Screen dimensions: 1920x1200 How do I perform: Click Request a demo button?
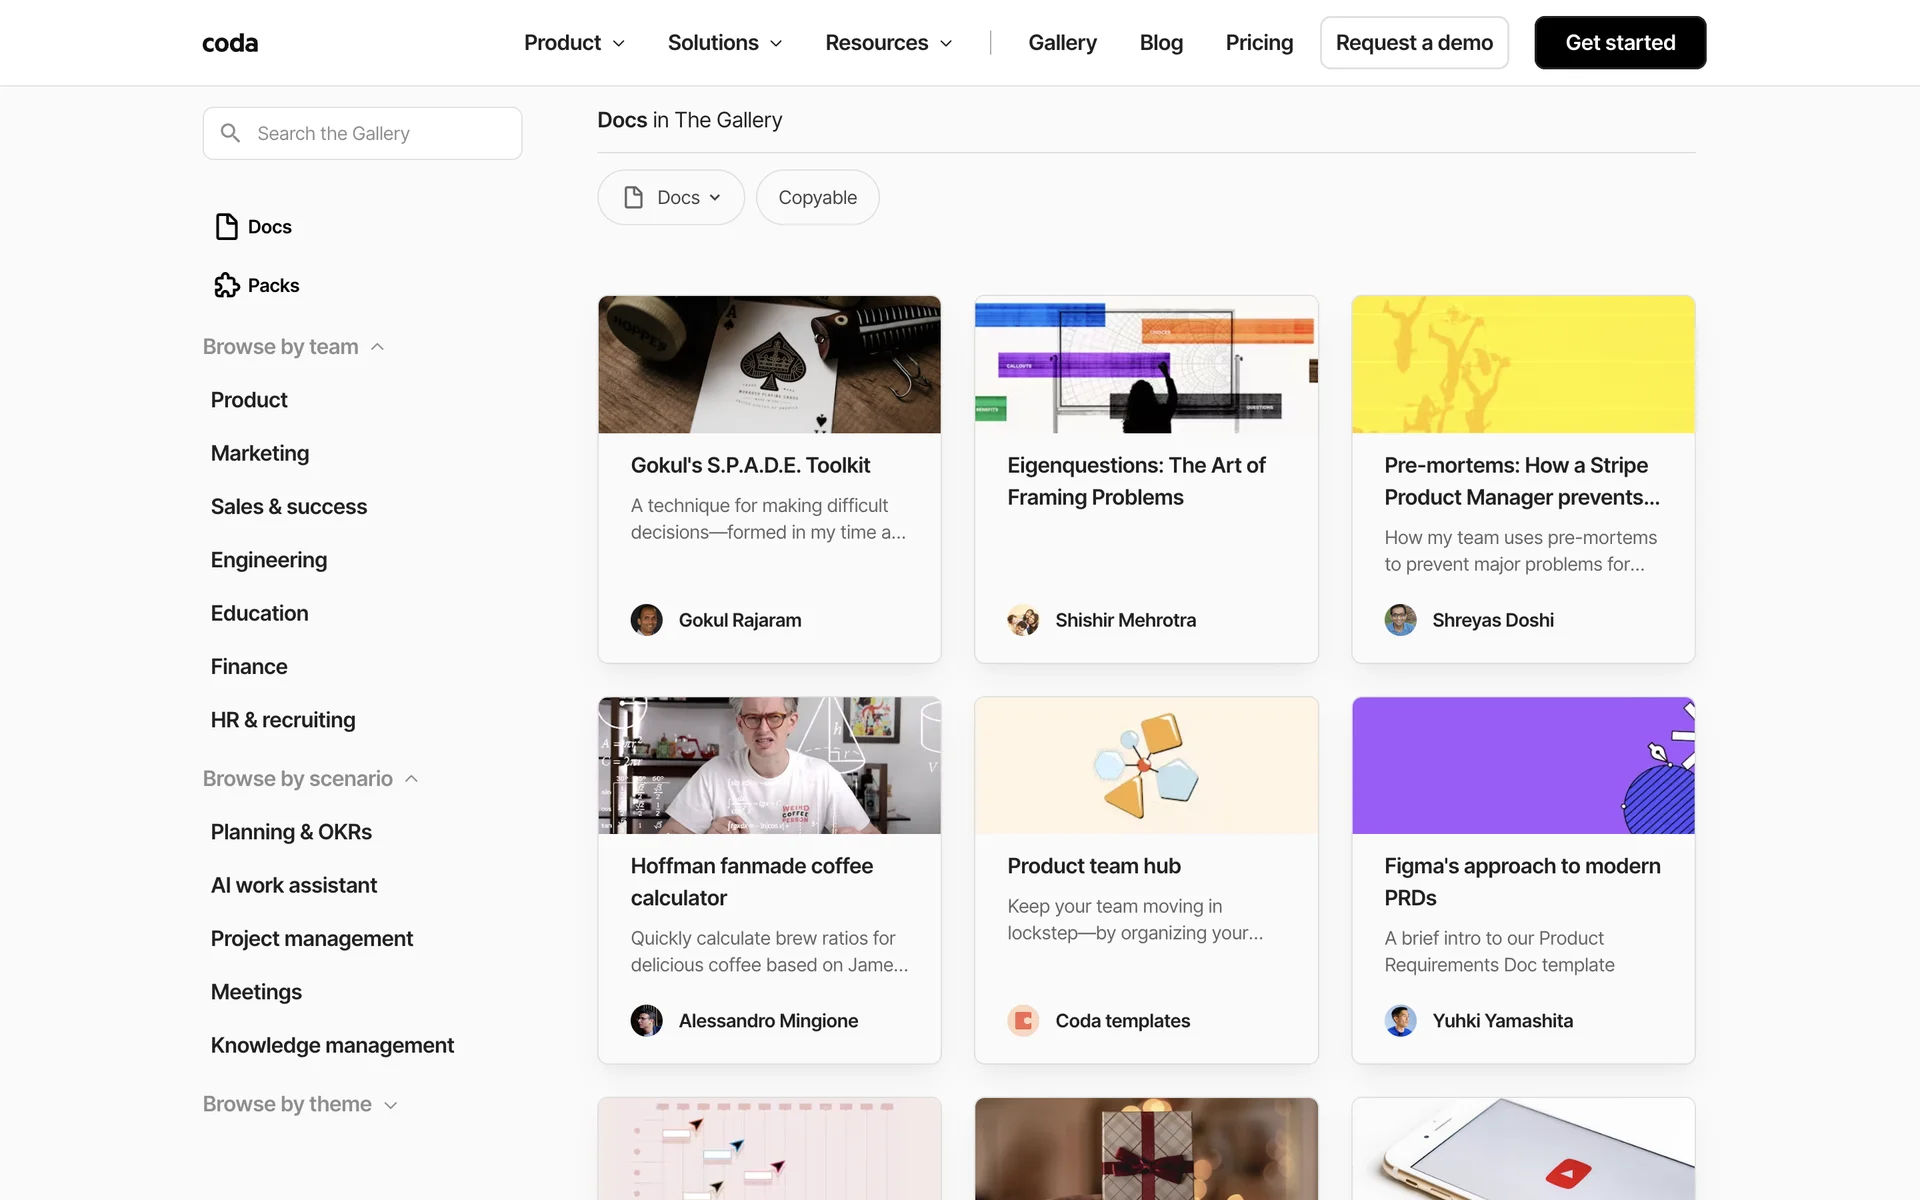click(x=1414, y=43)
